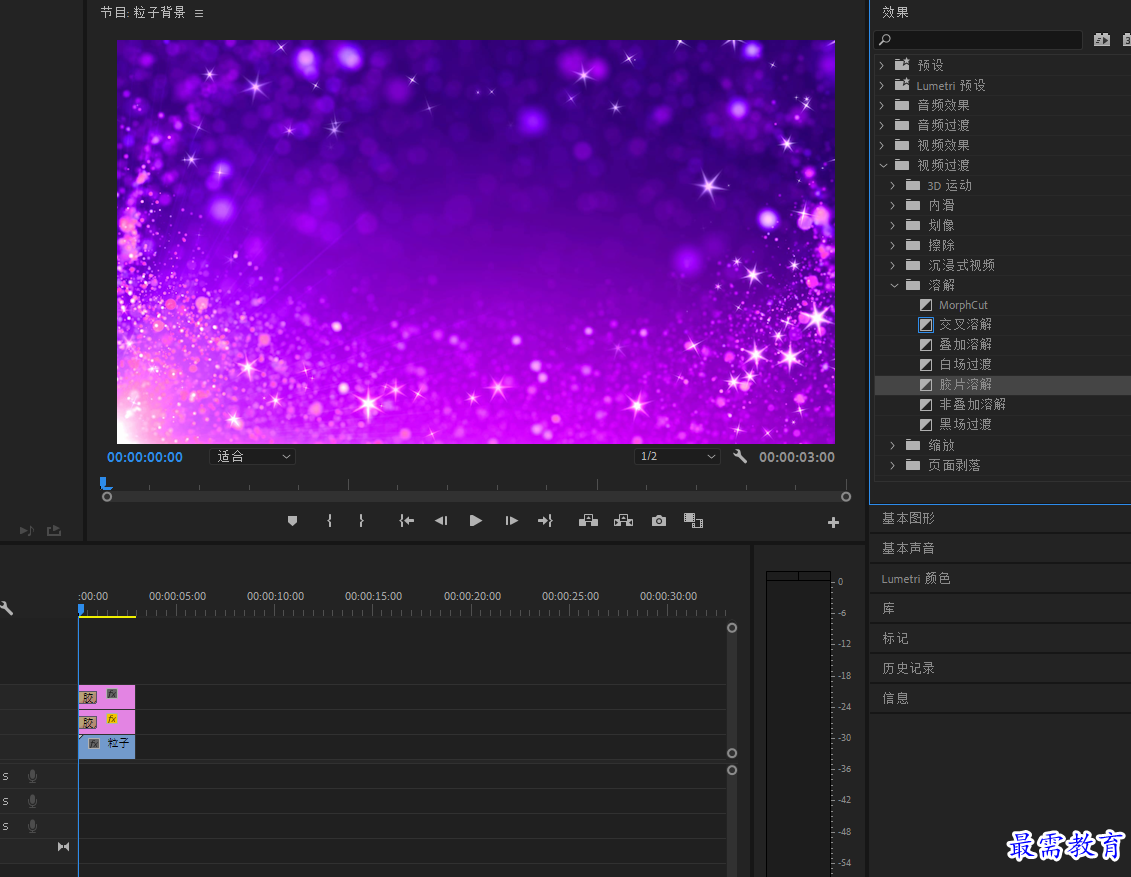The image size is (1131, 877).
Task: Step back one frame
Action: (441, 521)
